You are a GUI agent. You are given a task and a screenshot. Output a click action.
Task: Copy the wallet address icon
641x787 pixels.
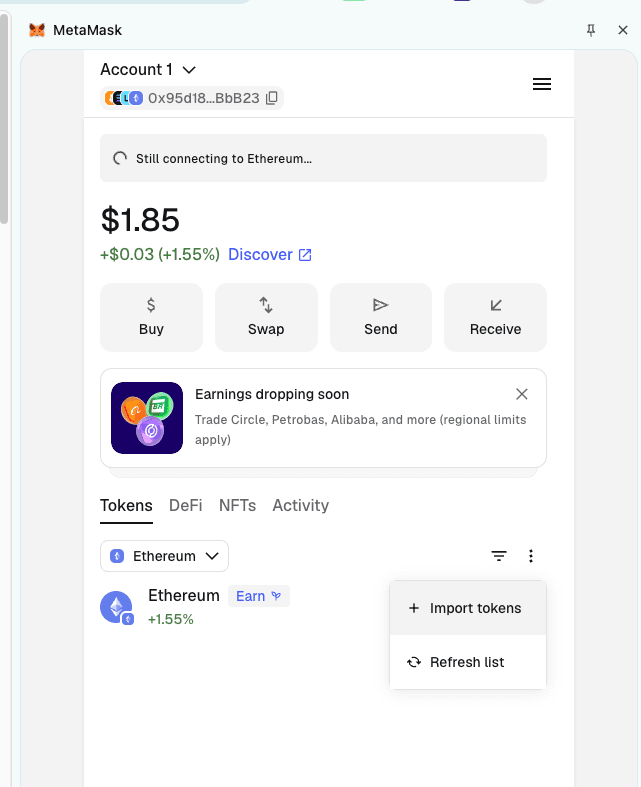click(272, 98)
